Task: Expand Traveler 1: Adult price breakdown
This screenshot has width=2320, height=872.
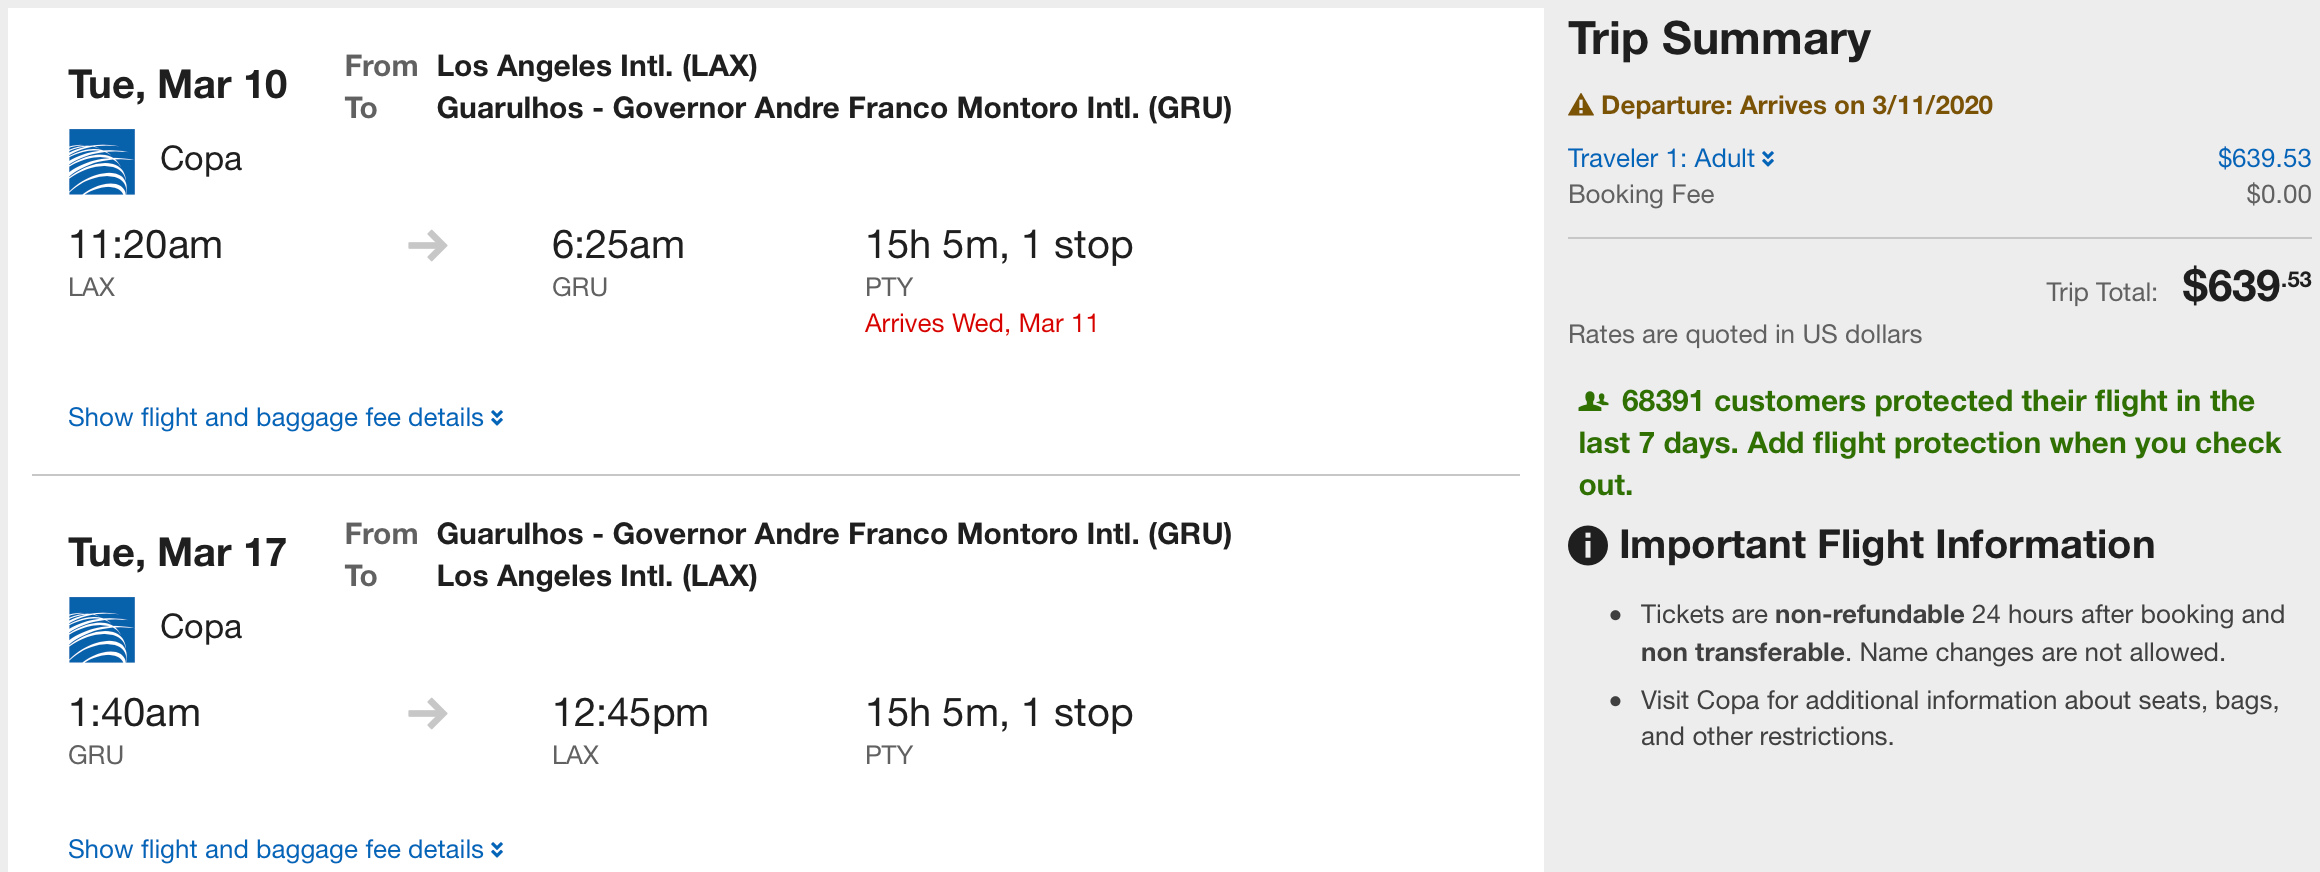Action: click(x=1670, y=158)
